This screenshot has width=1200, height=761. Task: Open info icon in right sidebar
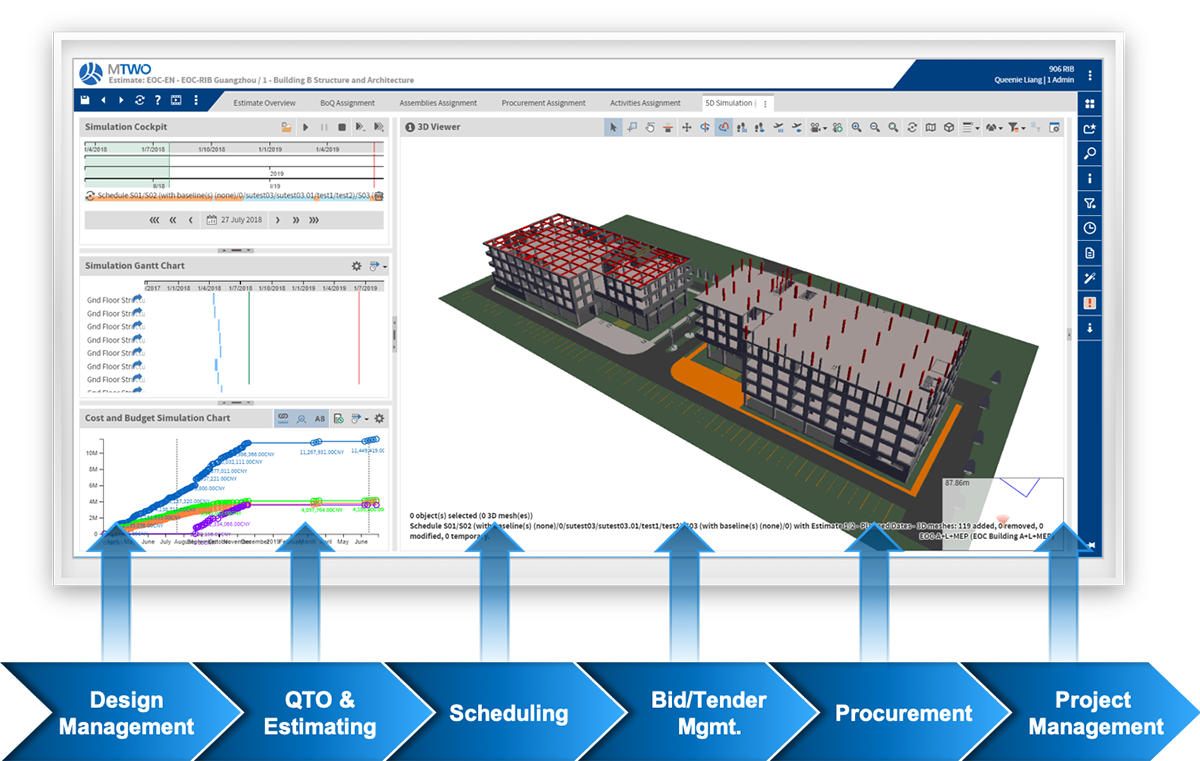(x=1090, y=178)
